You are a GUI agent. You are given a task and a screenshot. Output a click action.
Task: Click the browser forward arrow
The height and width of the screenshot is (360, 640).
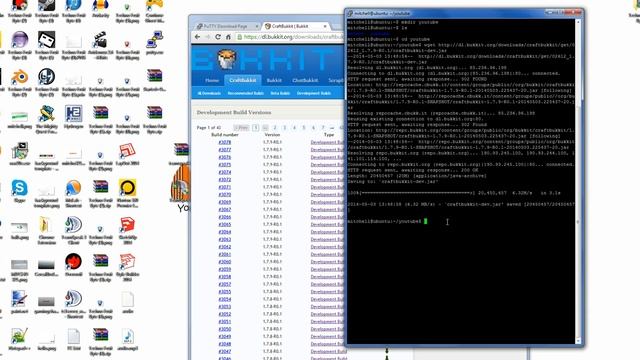[208, 37]
